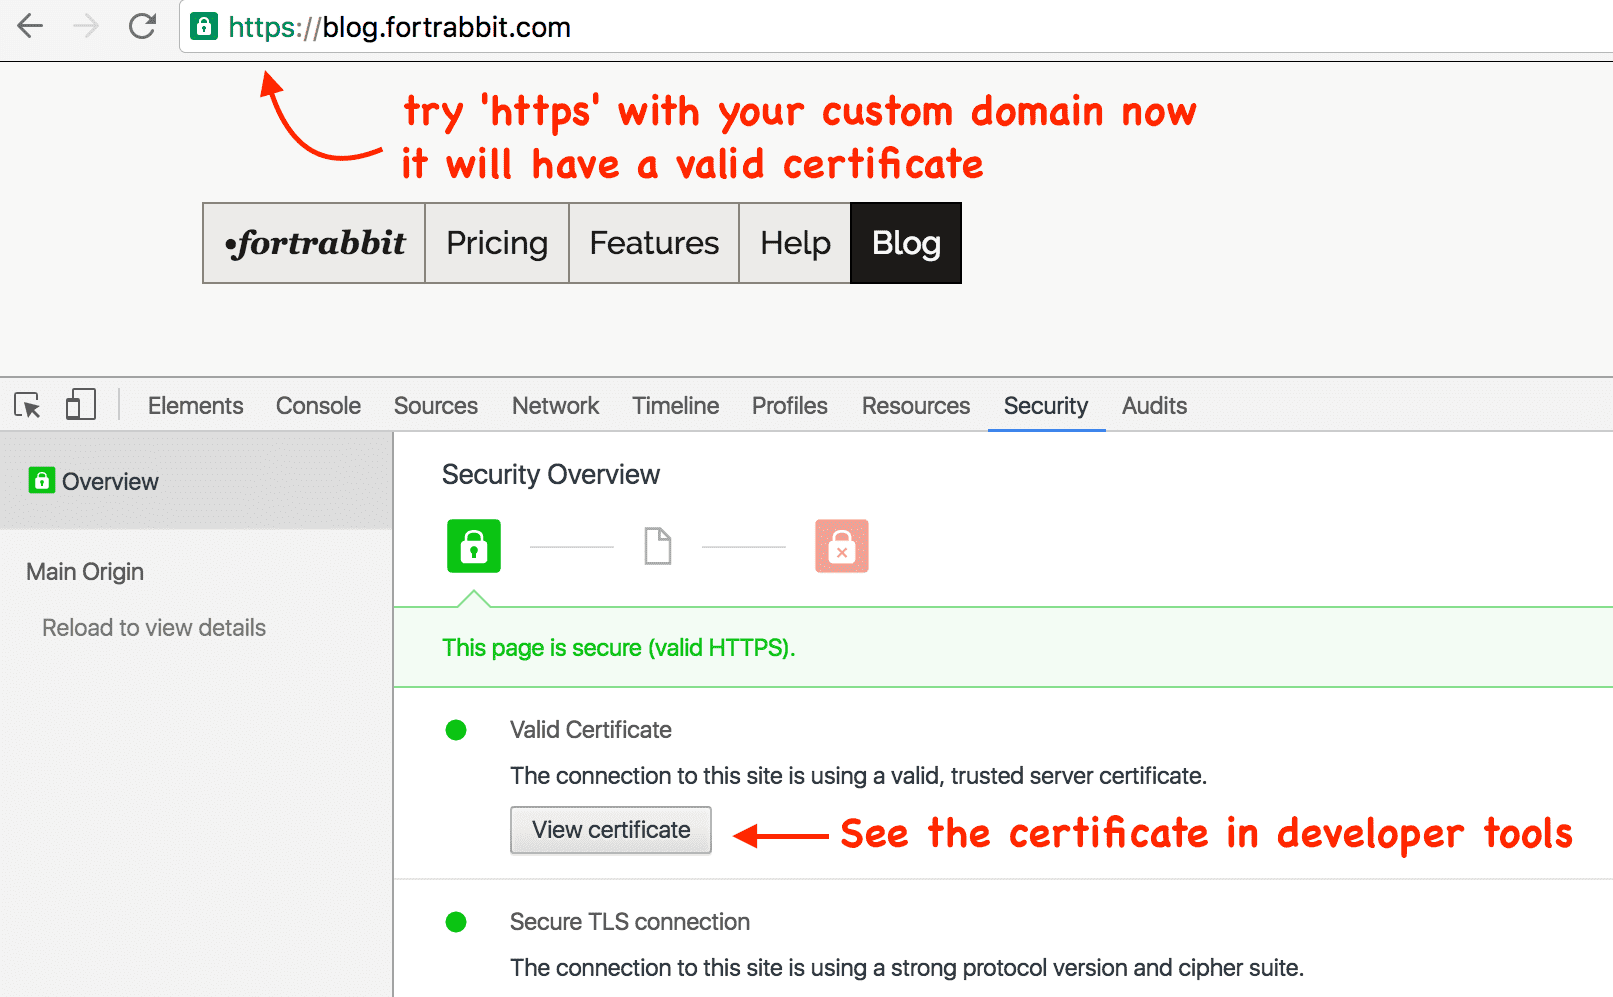The width and height of the screenshot is (1613, 997).
Task: Click the forward navigation arrow
Action: (86, 27)
